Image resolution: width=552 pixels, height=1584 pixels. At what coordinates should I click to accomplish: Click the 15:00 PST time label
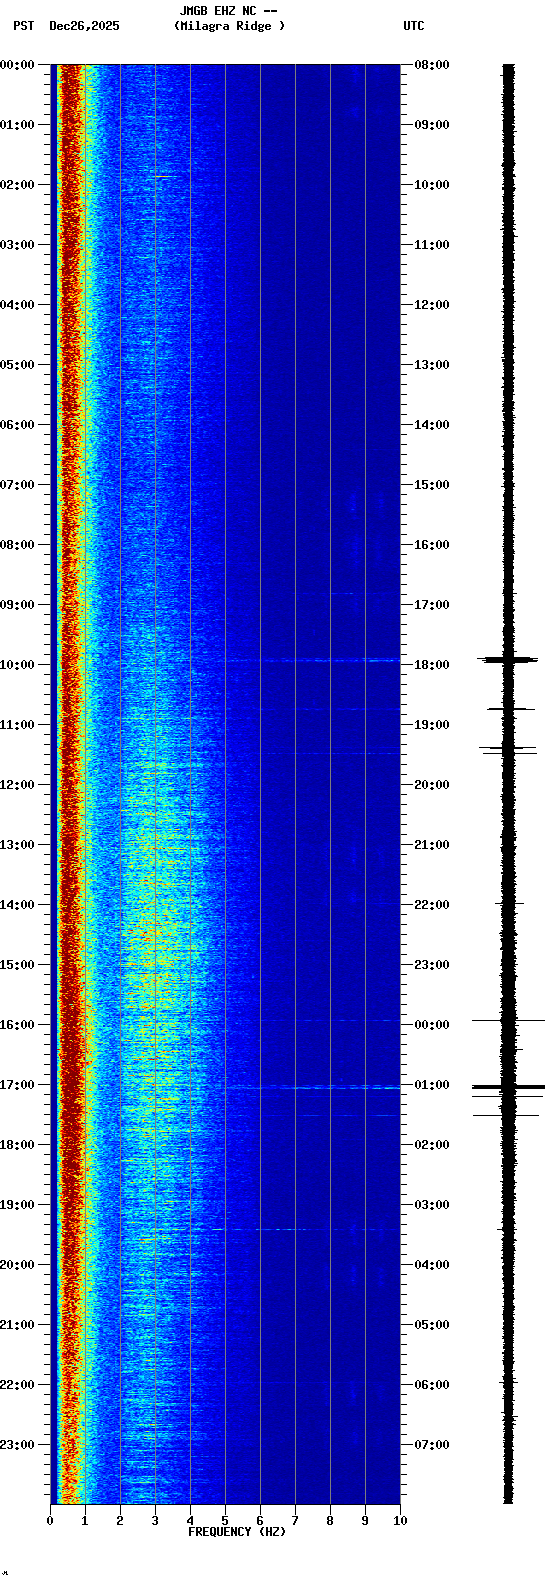[x=18, y=965]
